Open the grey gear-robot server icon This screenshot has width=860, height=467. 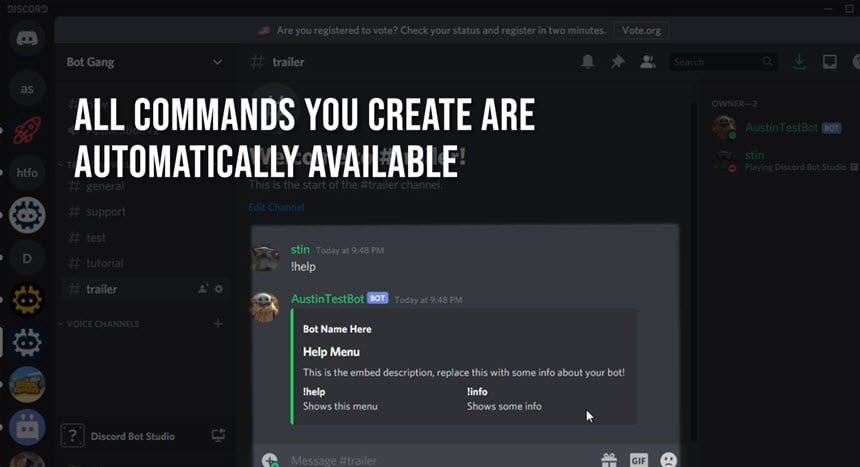point(27,342)
